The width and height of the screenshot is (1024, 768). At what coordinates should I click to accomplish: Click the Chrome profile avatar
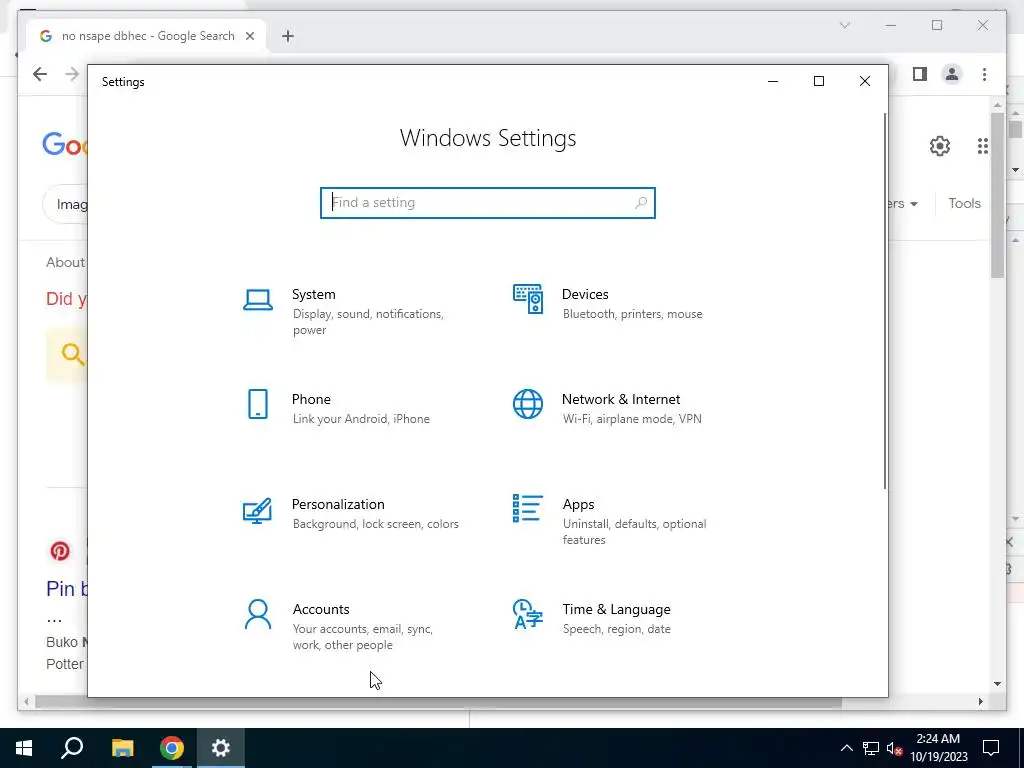(952, 74)
